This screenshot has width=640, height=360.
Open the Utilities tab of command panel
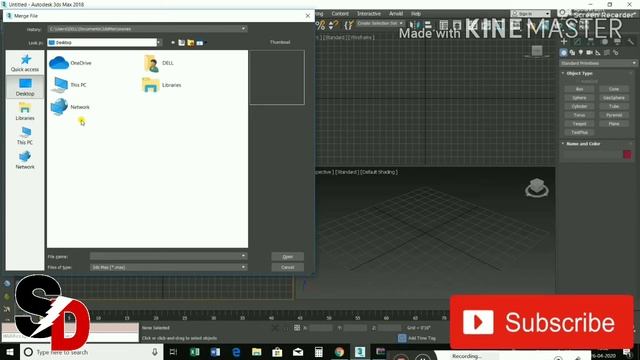[631, 42]
